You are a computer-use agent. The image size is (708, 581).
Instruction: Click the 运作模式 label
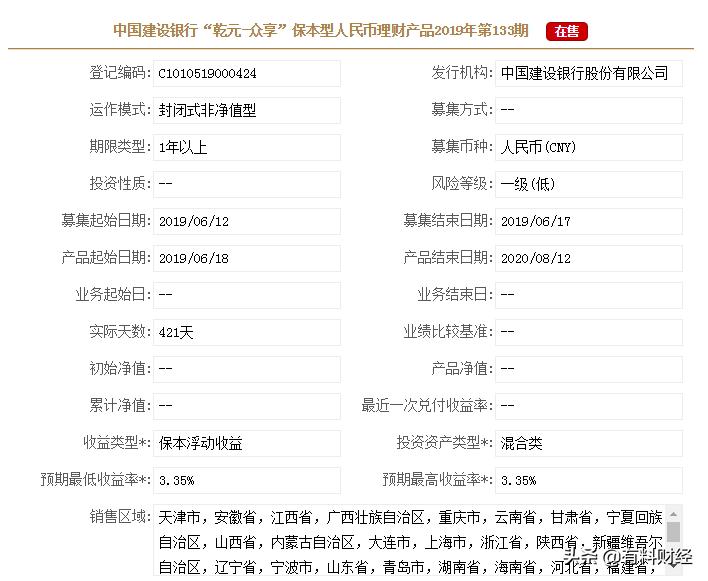point(120,110)
